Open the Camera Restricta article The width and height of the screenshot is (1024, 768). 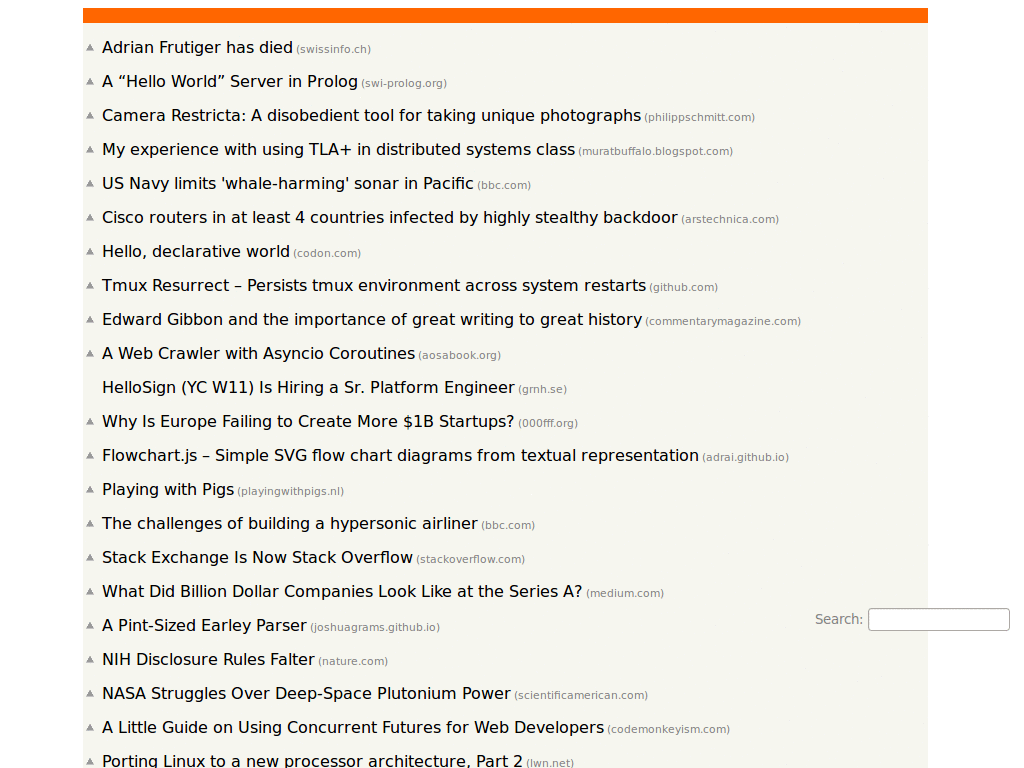click(372, 116)
